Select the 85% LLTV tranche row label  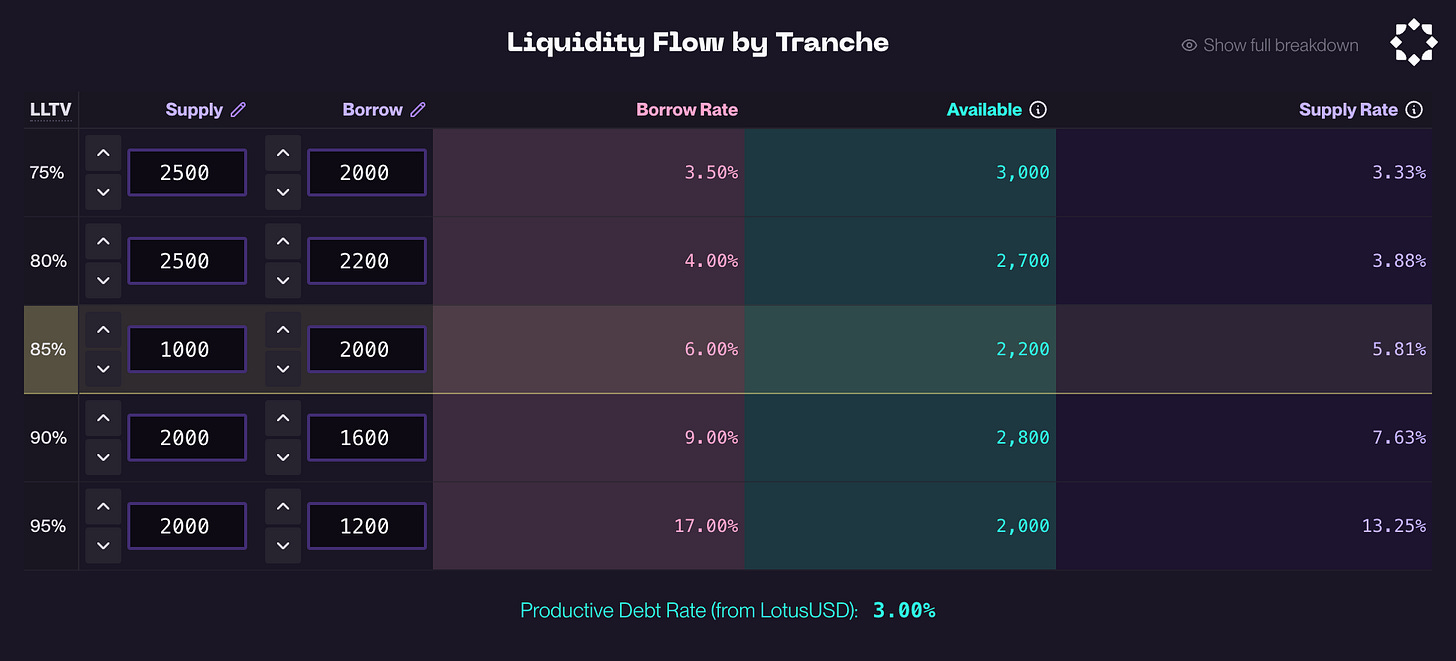48,349
